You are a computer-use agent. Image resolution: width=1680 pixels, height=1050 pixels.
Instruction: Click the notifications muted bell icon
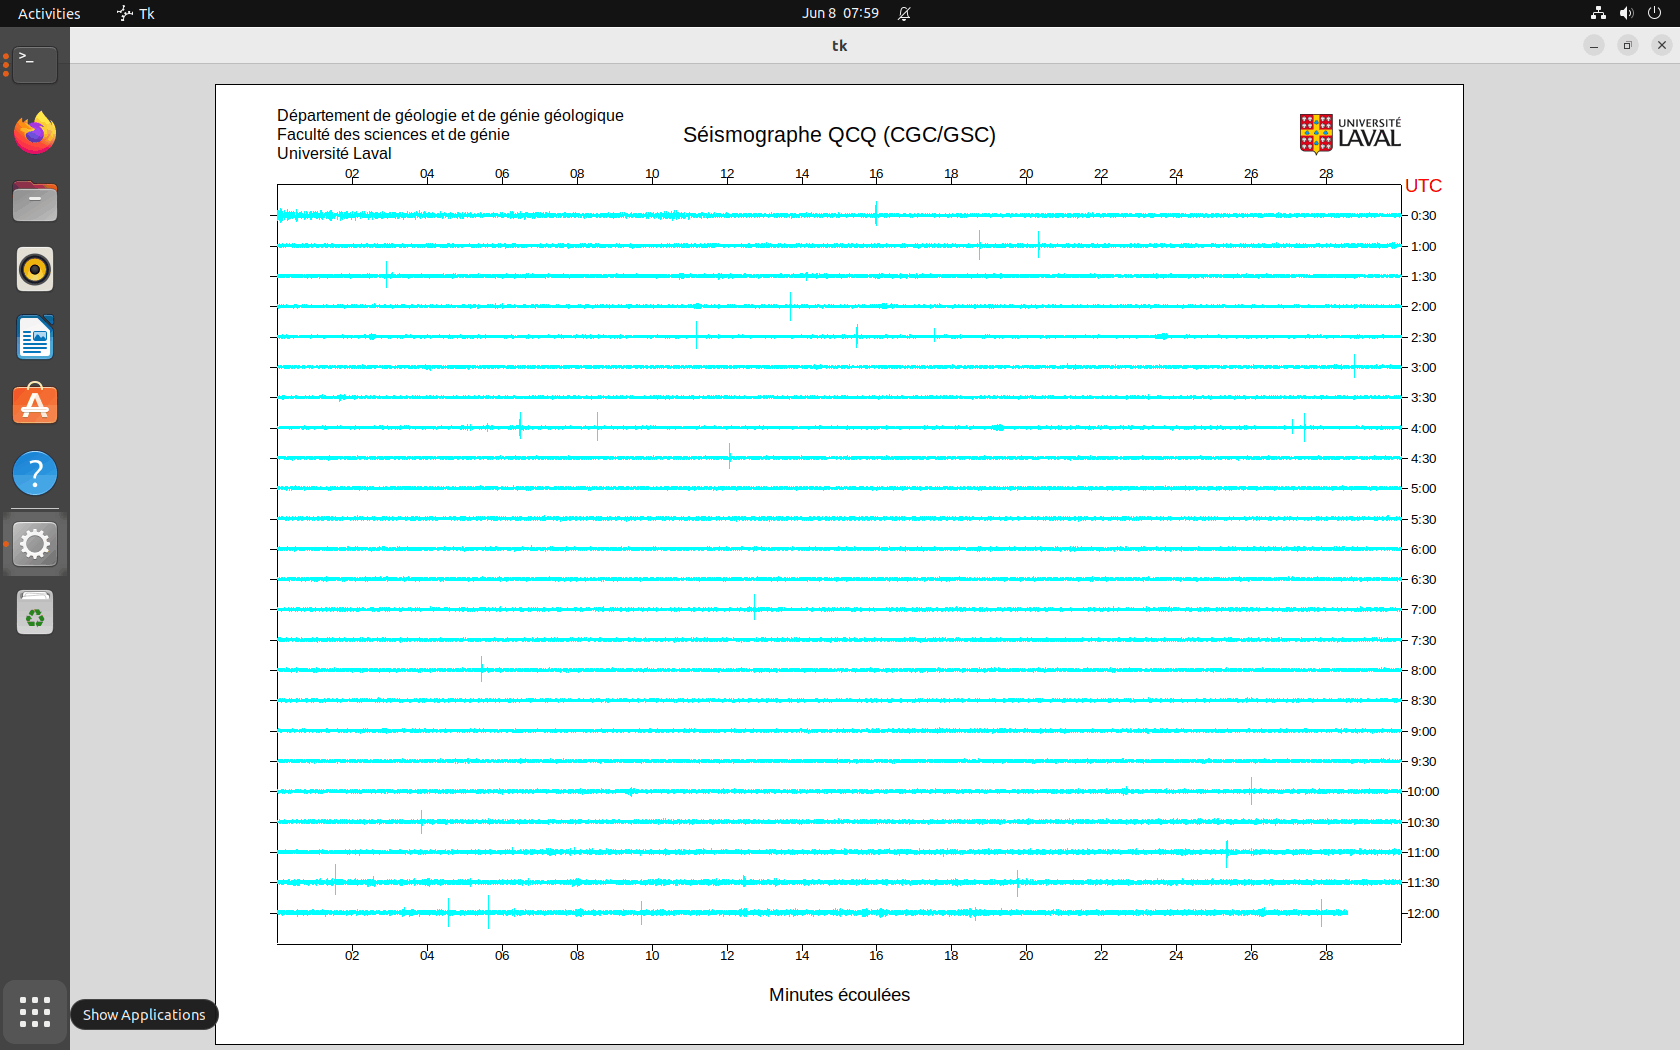pyautogui.click(x=904, y=13)
